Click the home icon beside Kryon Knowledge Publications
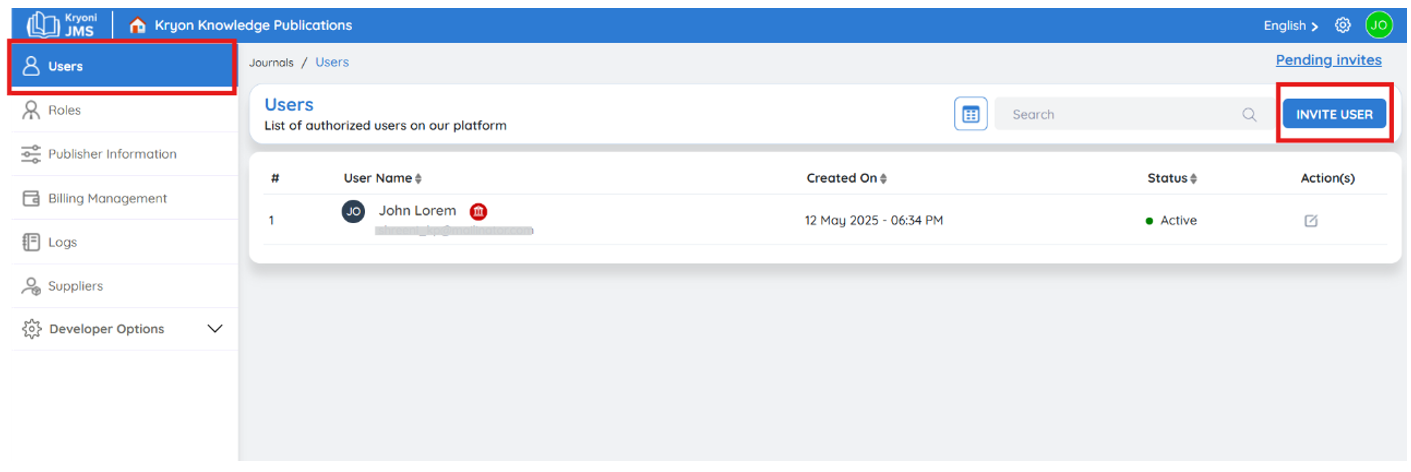Screen dimensions: 1411x472 point(138,25)
